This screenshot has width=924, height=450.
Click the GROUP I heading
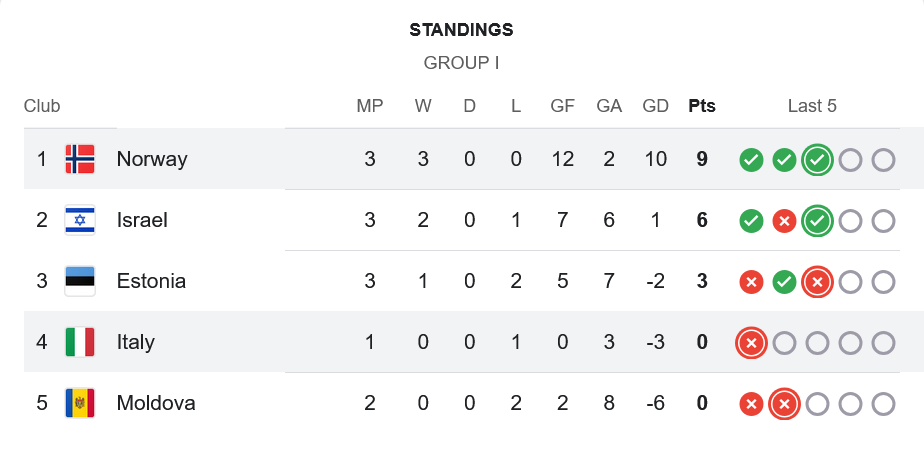point(461,63)
